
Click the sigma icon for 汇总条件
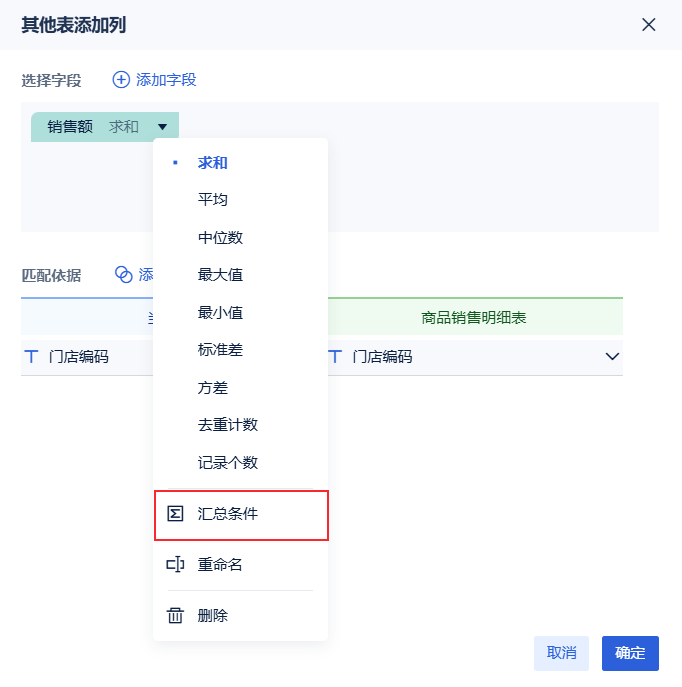click(175, 514)
